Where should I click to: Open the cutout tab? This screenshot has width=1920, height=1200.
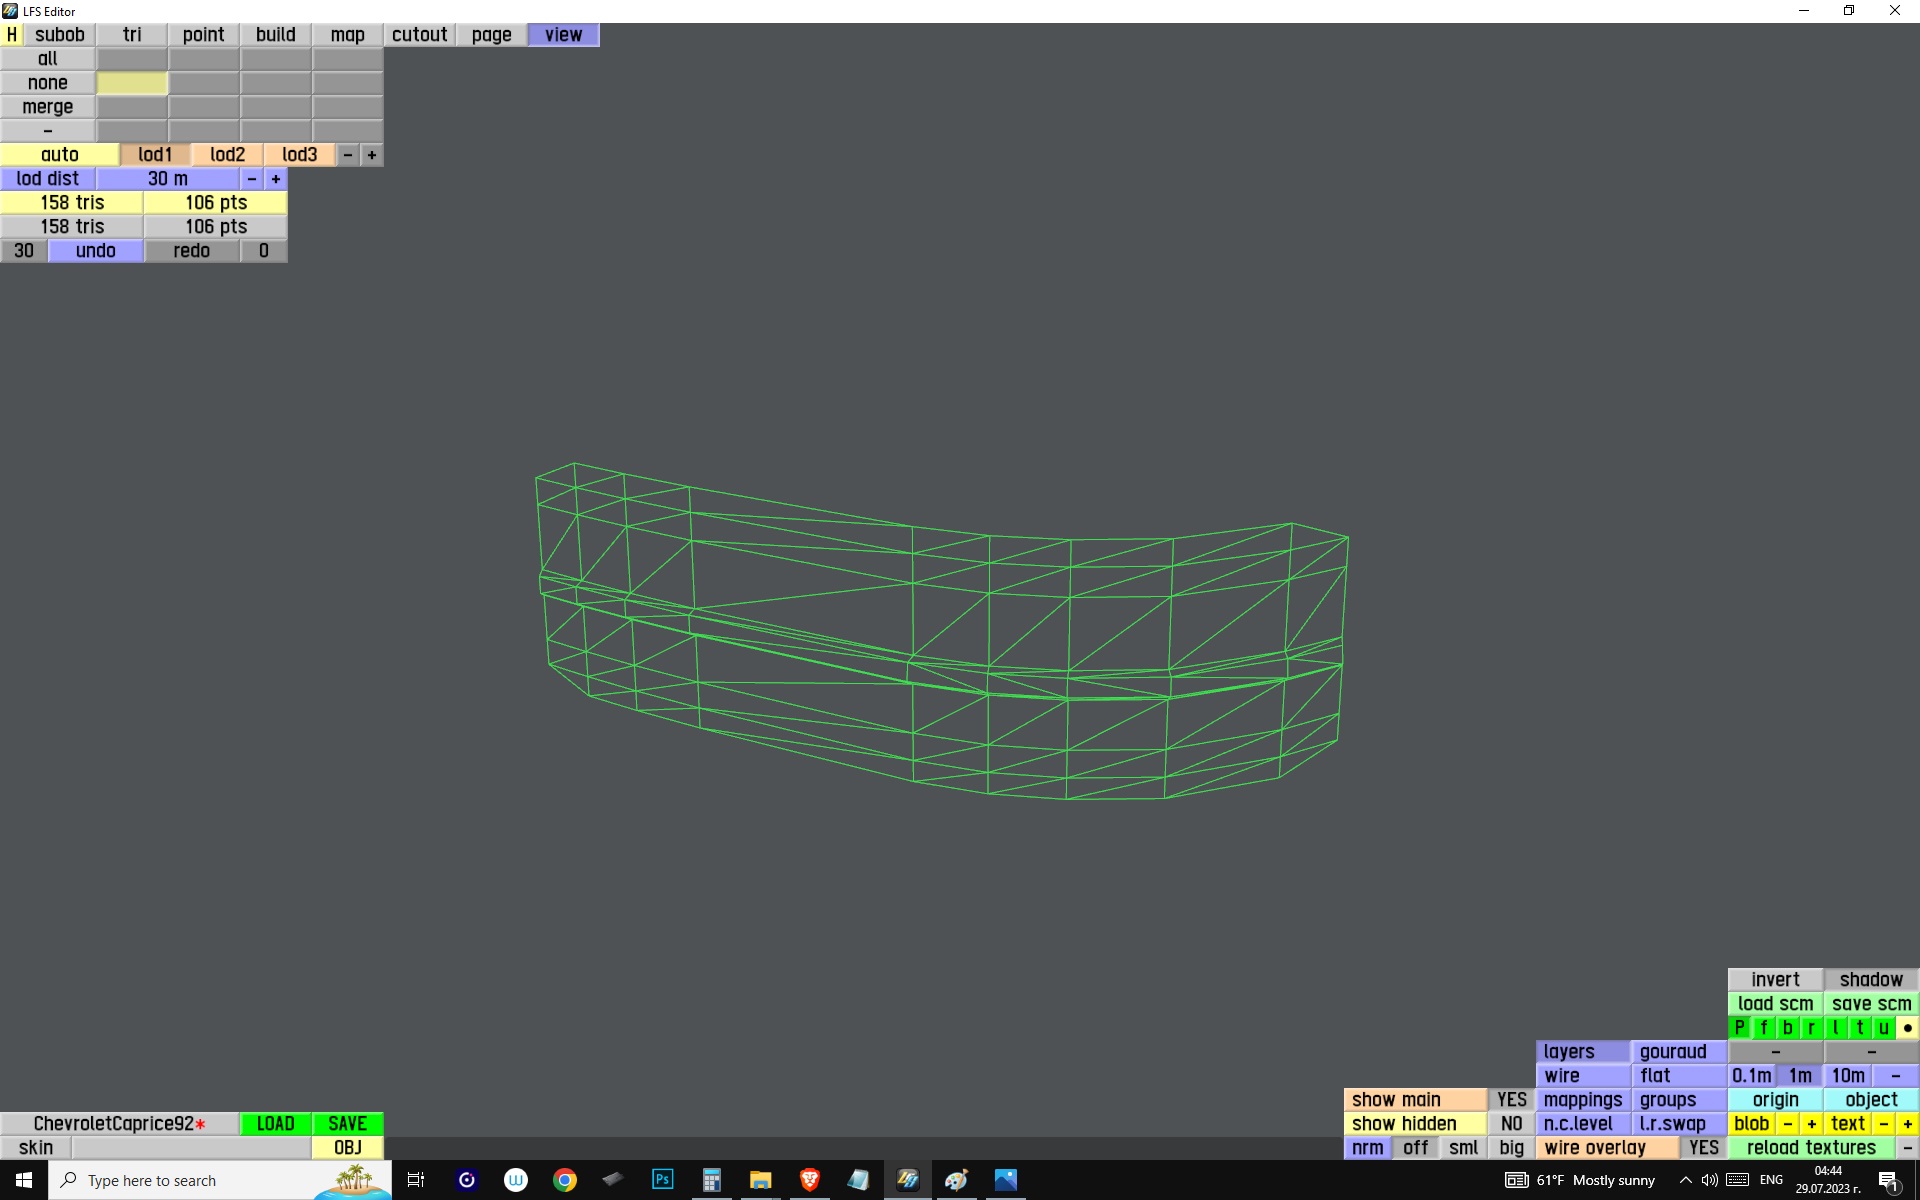[x=420, y=35]
